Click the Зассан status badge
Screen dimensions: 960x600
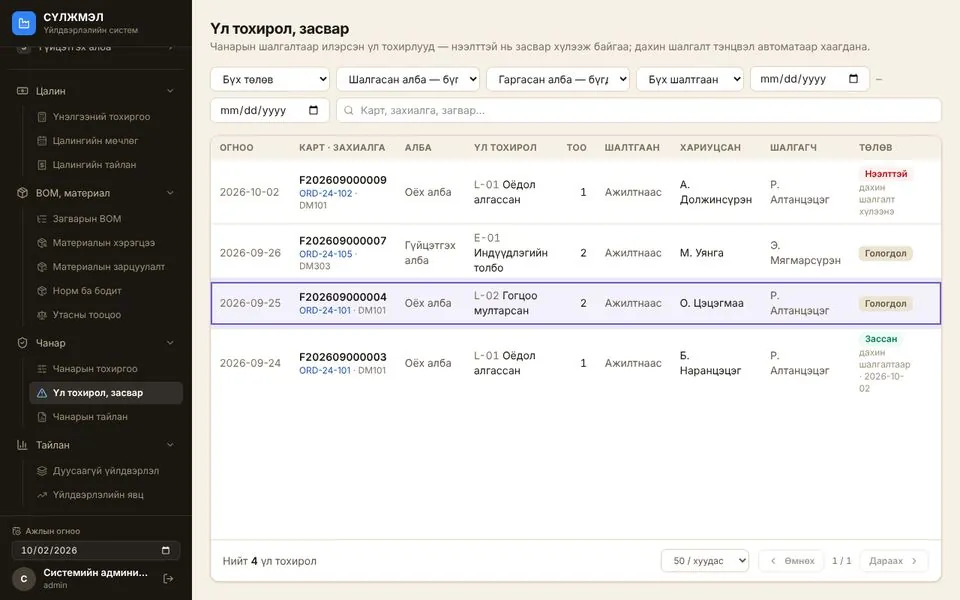tap(881, 339)
